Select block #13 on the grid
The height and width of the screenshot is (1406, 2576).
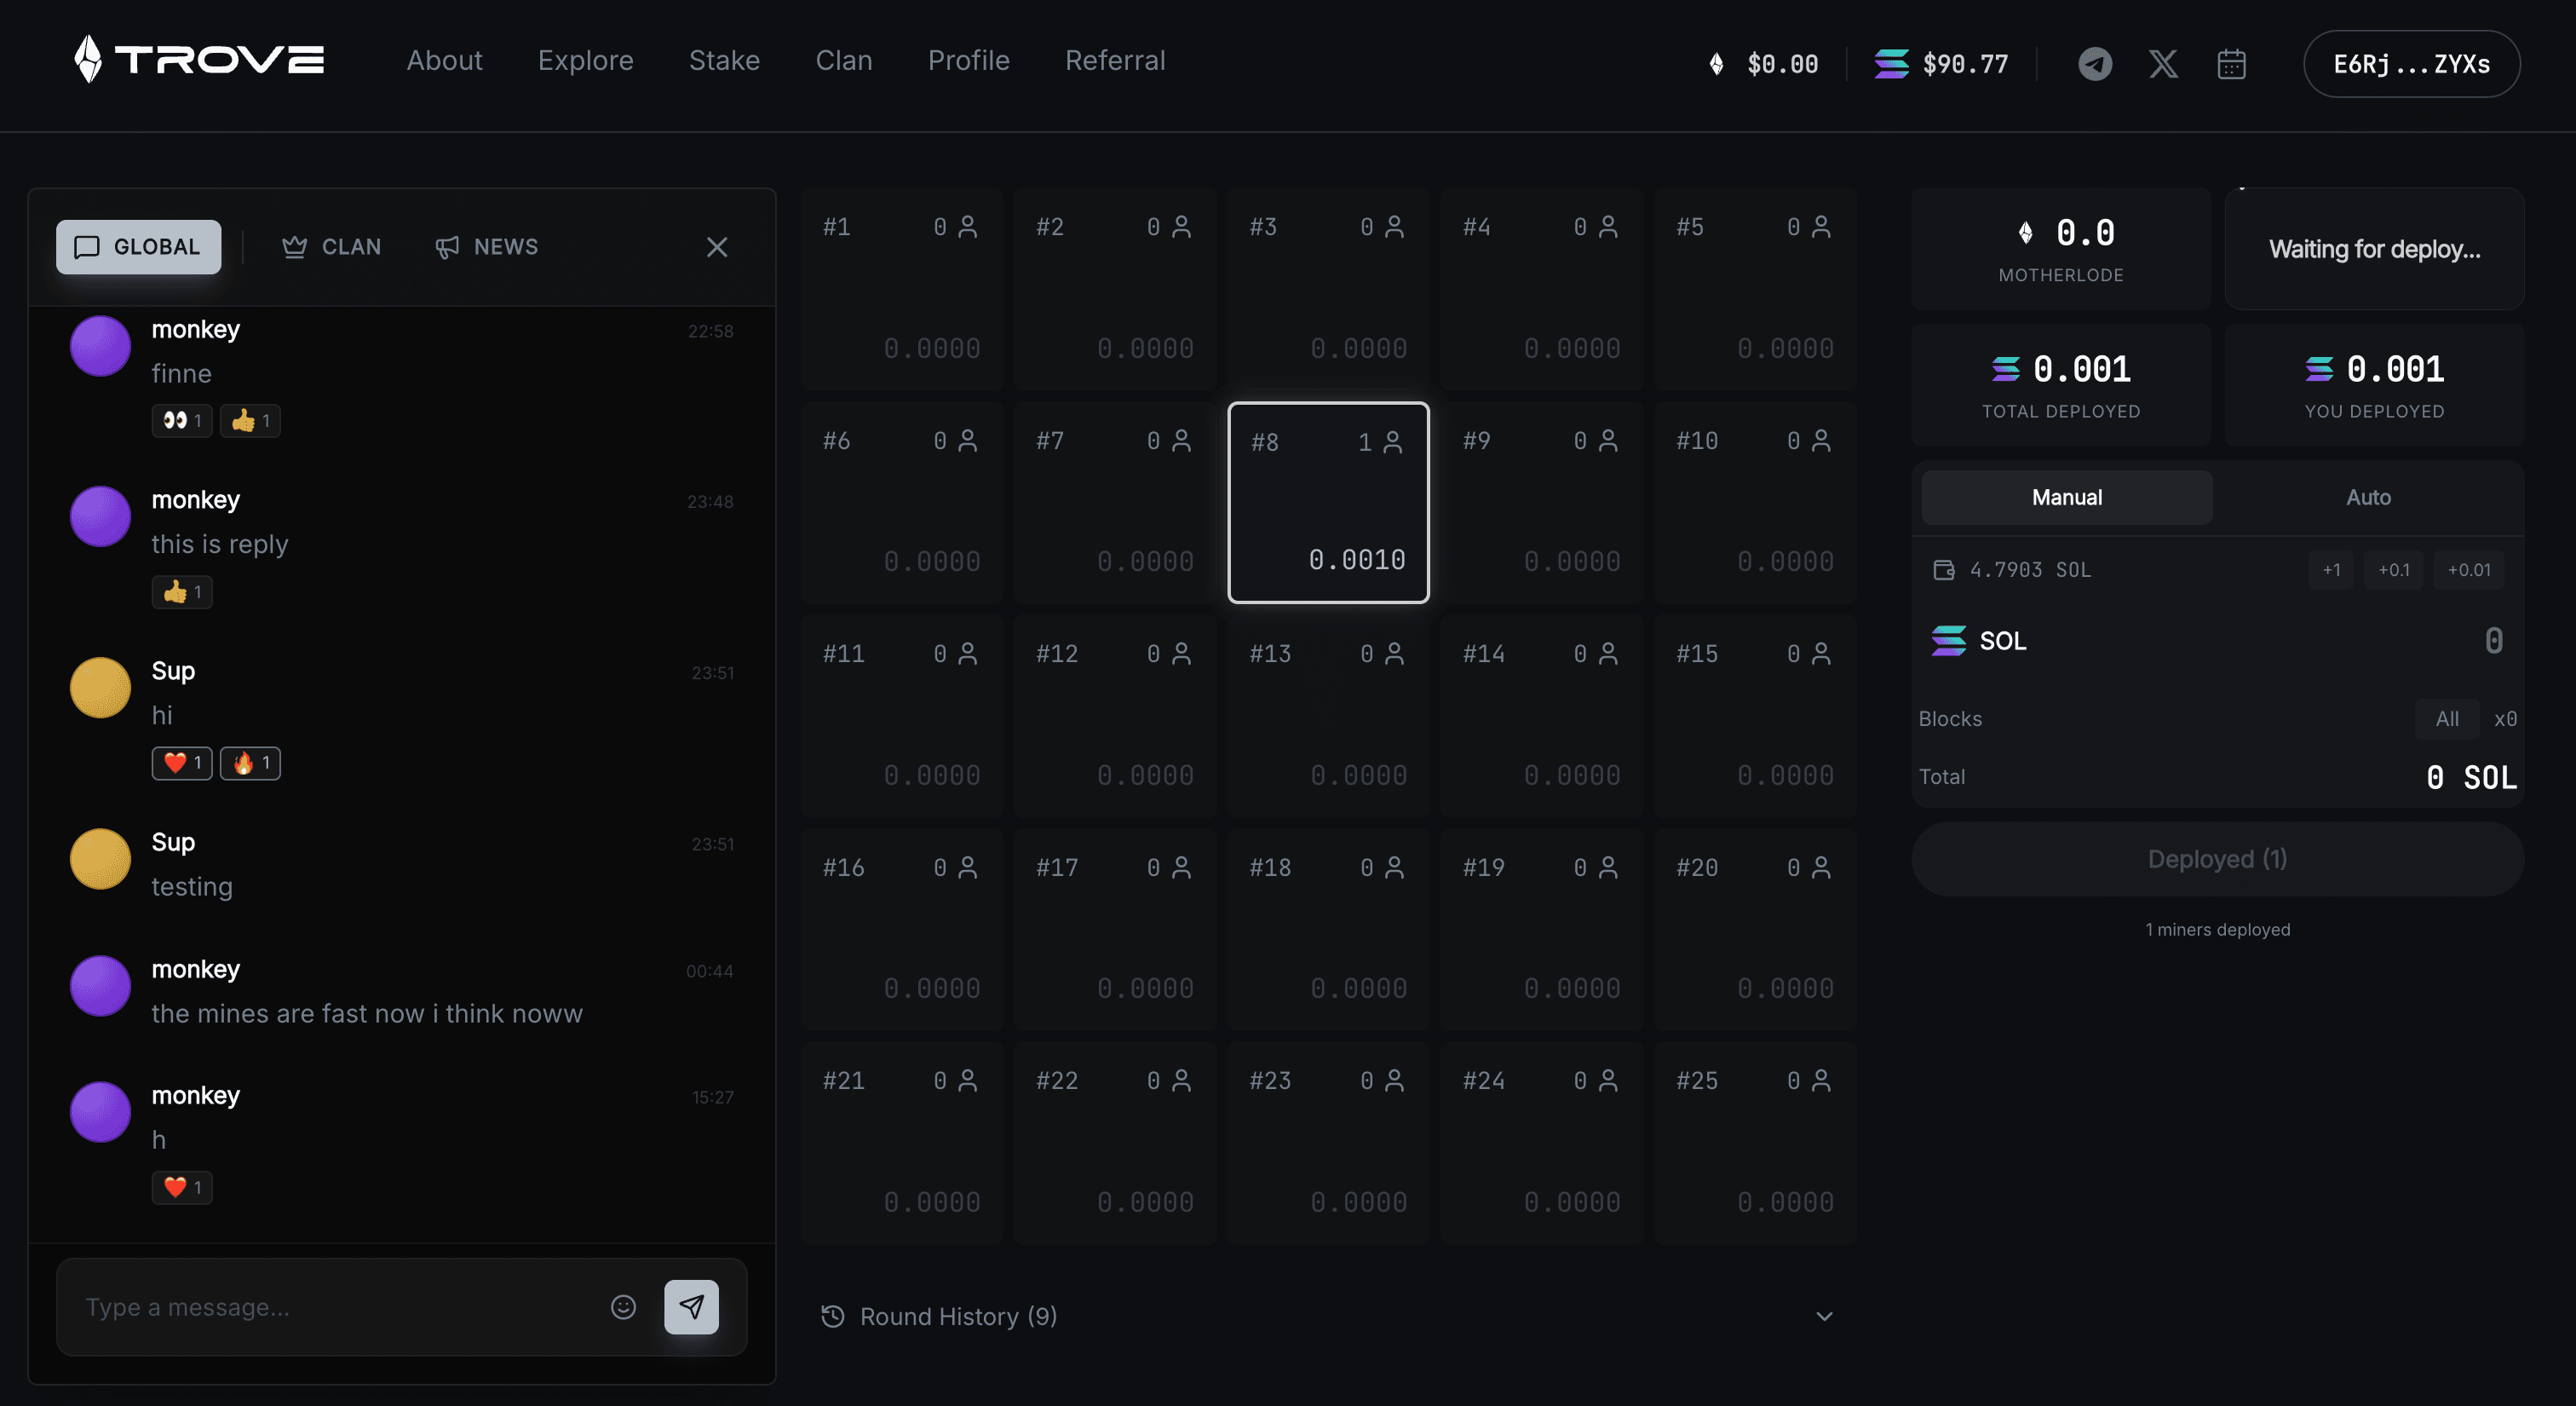[x=1328, y=716]
